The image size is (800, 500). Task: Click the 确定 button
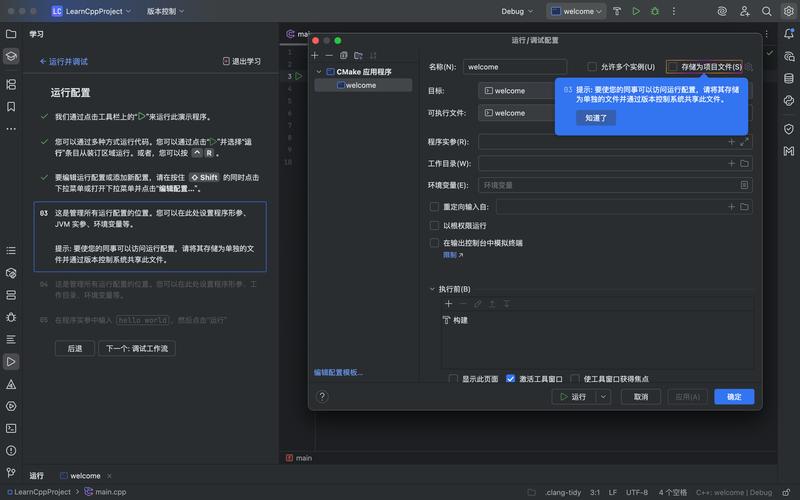[734, 396]
